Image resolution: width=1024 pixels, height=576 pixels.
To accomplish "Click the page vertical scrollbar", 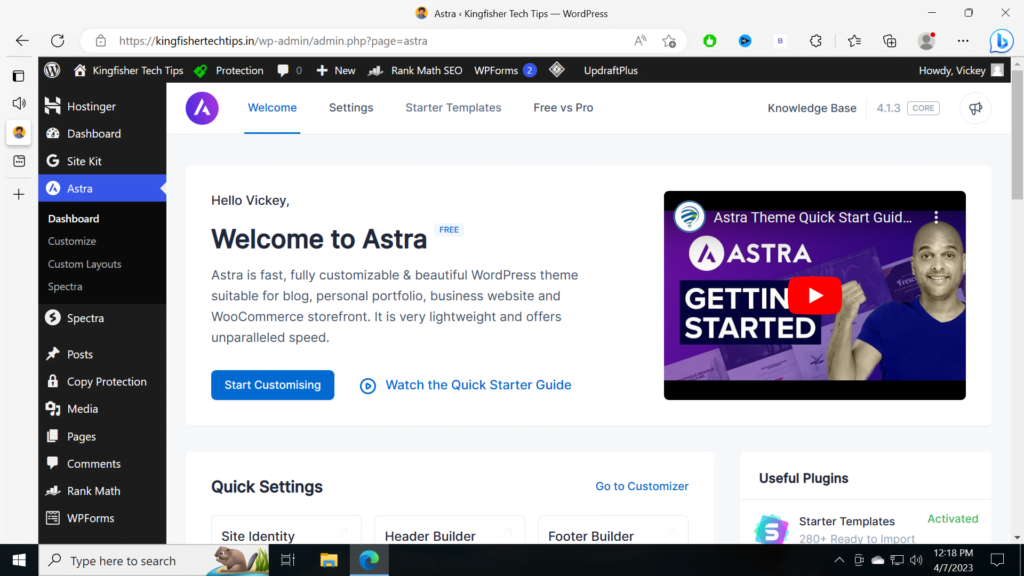I will [1017, 134].
